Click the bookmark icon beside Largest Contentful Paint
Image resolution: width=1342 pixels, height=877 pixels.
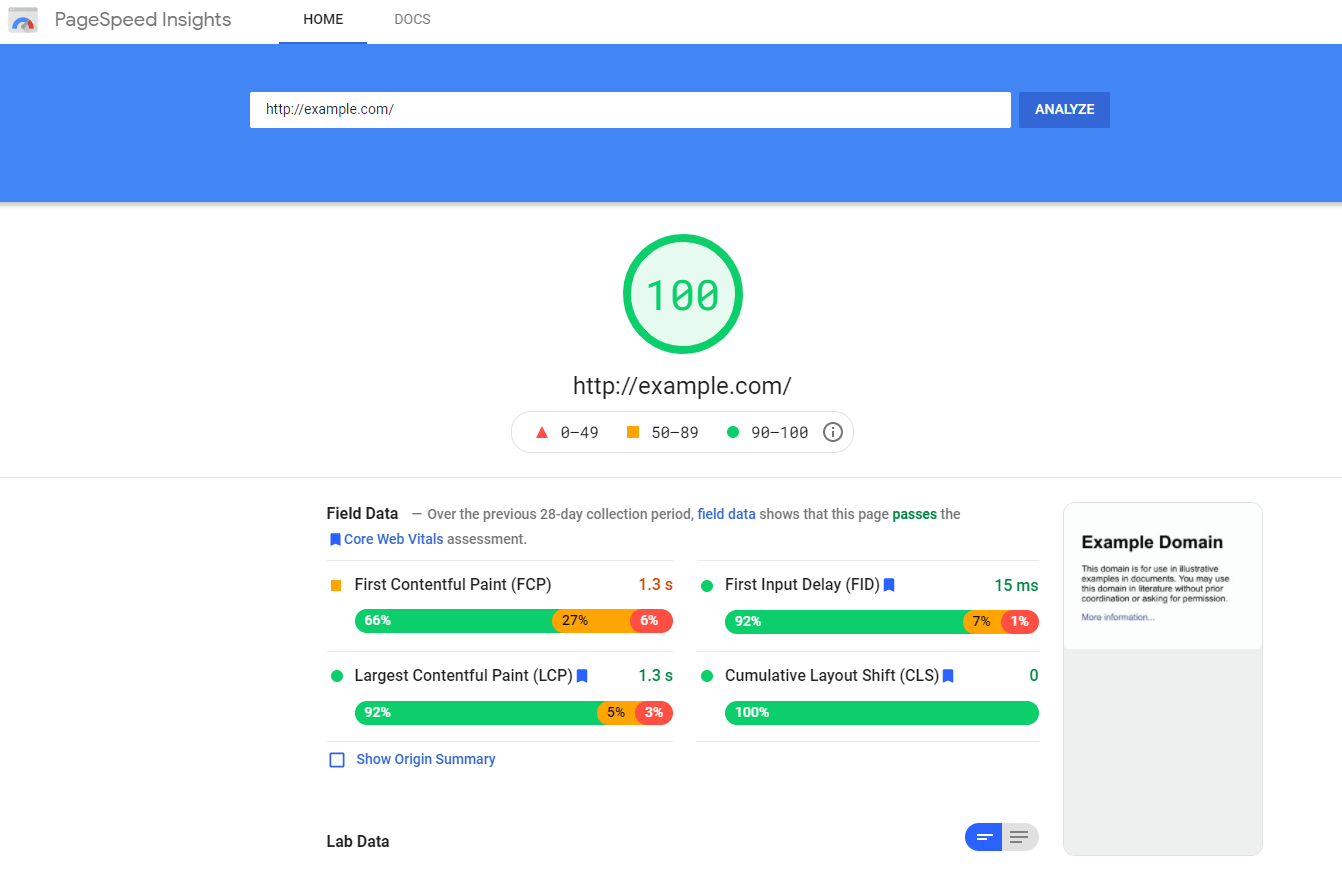point(582,676)
